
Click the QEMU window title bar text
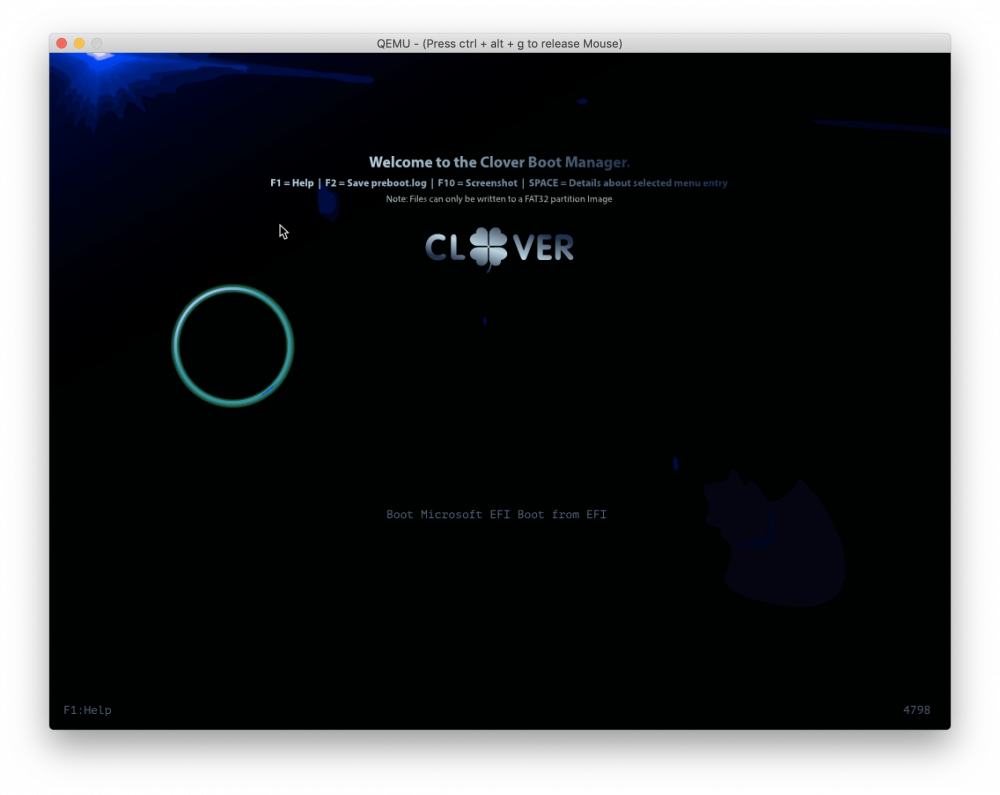click(499, 43)
